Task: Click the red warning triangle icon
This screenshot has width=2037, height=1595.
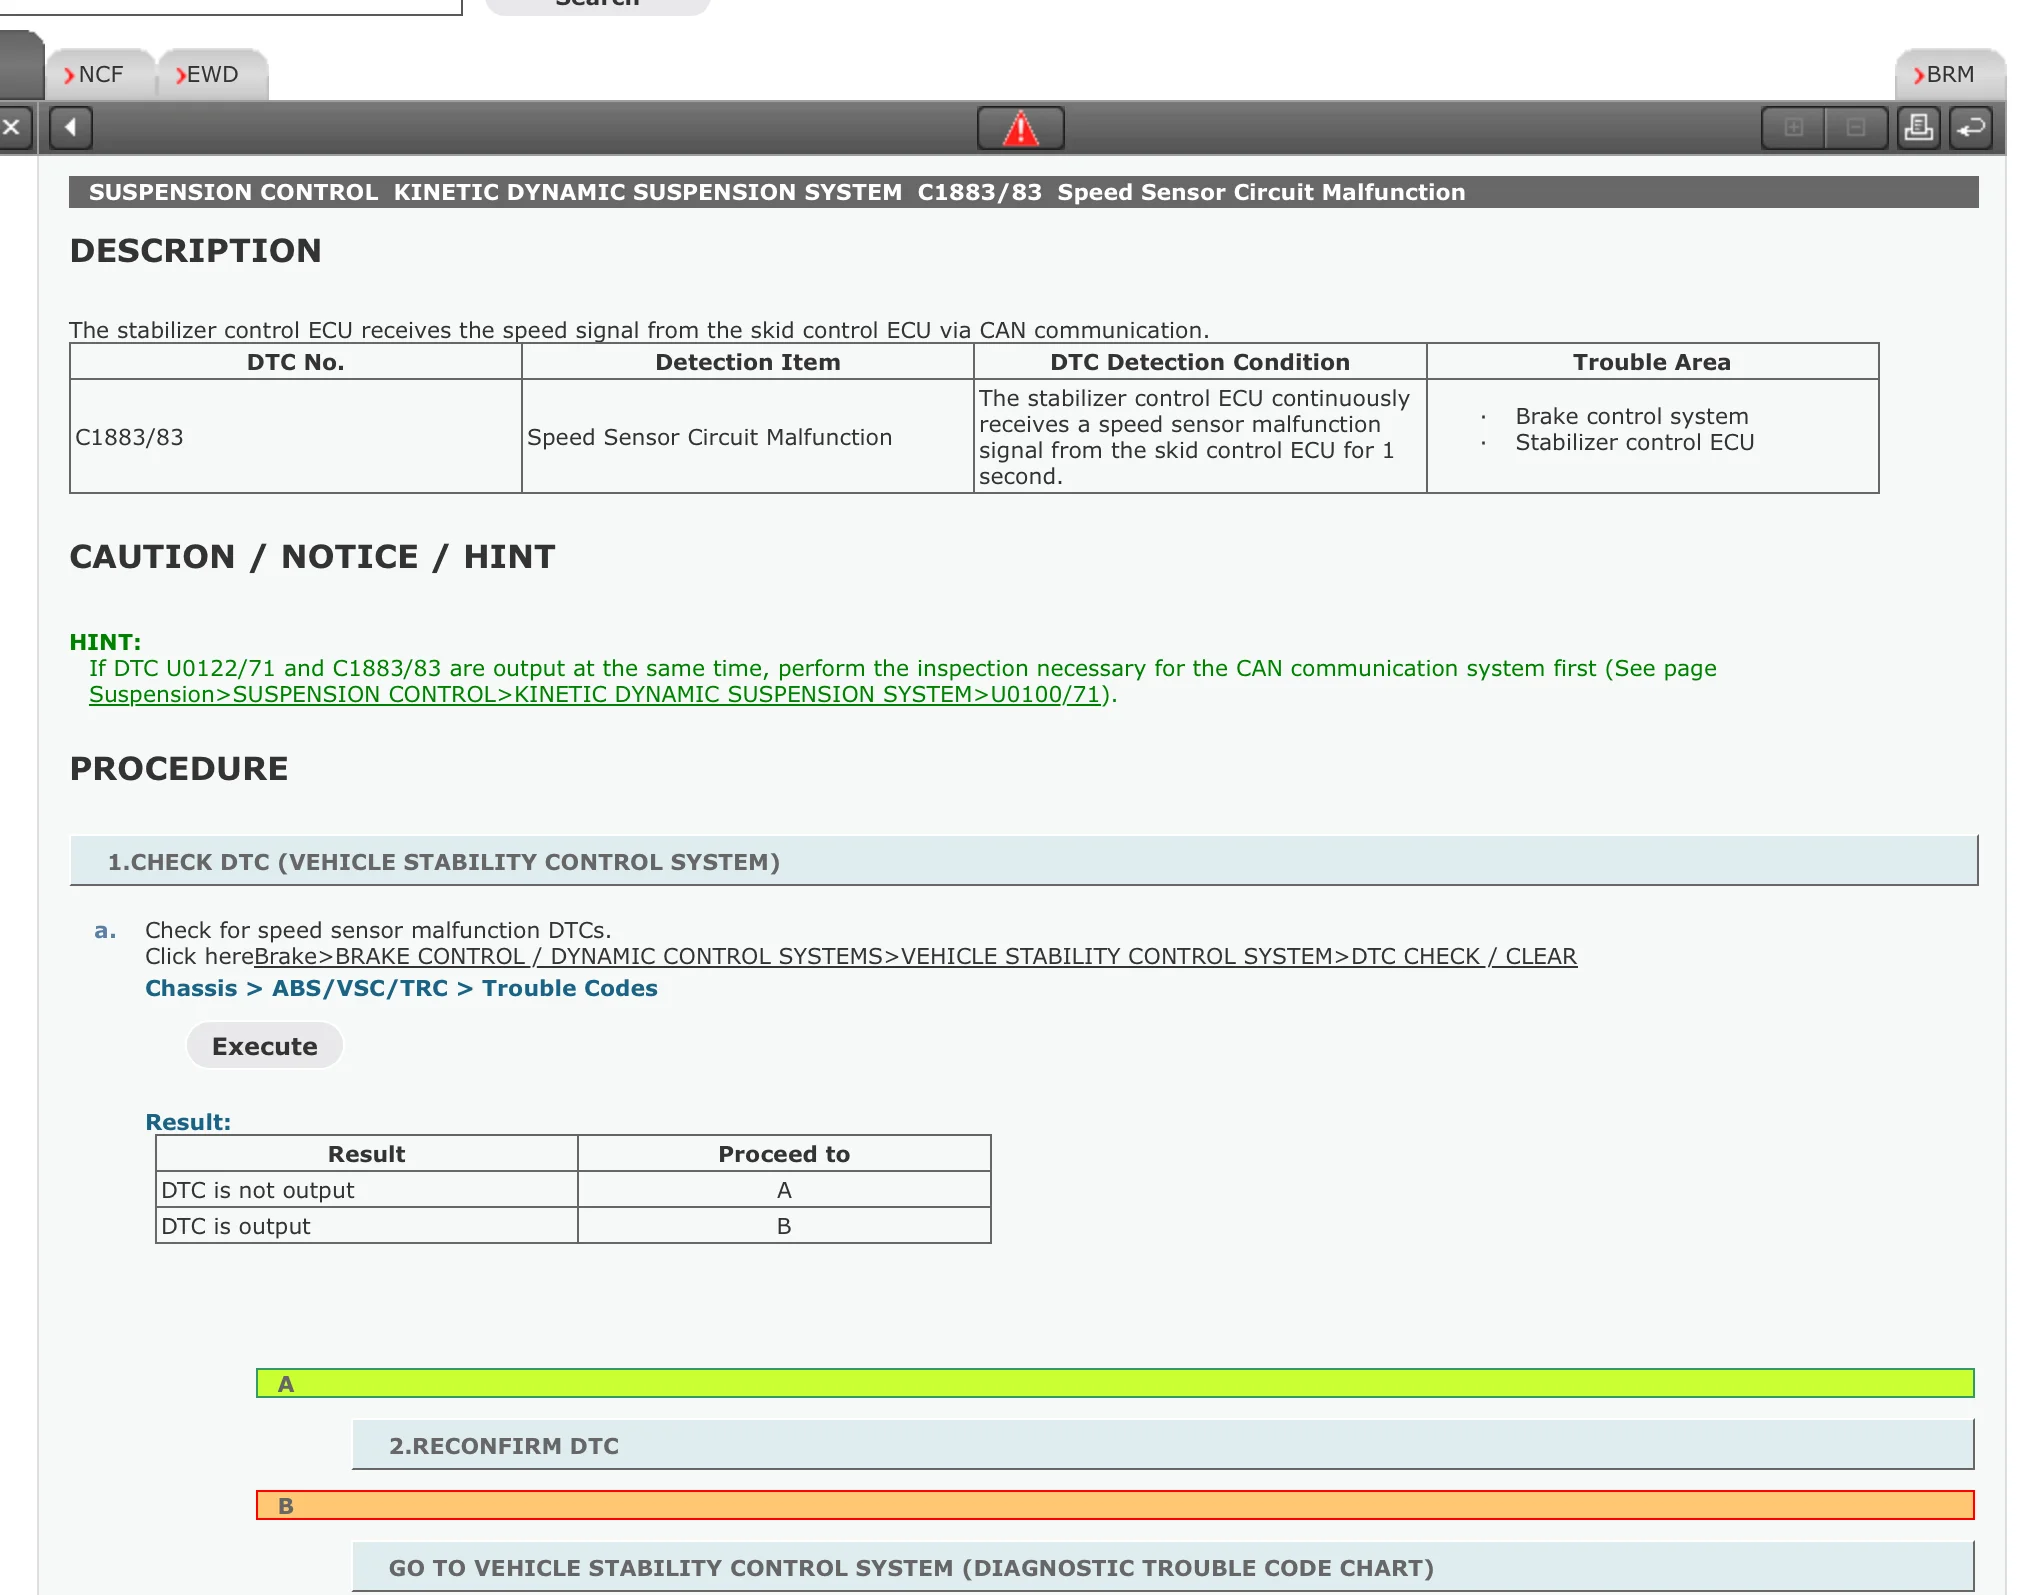Action: (1020, 128)
